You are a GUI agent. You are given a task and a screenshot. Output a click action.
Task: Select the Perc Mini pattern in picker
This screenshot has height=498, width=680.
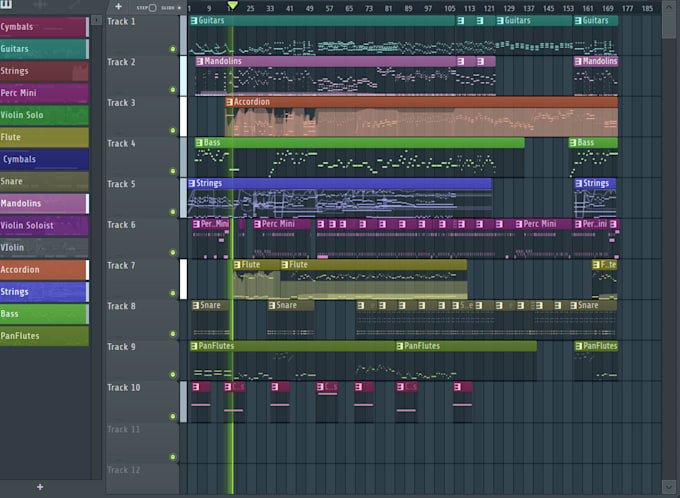(x=44, y=93)
